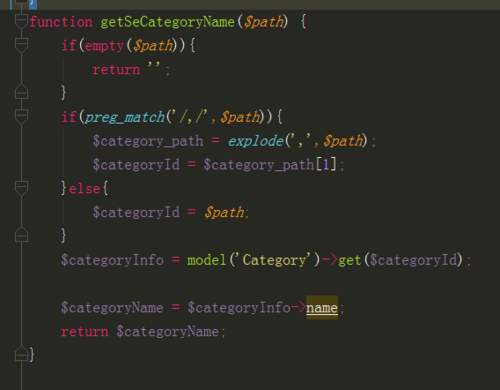The image size is (500, 390).
Task: Collapse the if(empty($path)) block fold marker
Action: click(x=21, y=45)
